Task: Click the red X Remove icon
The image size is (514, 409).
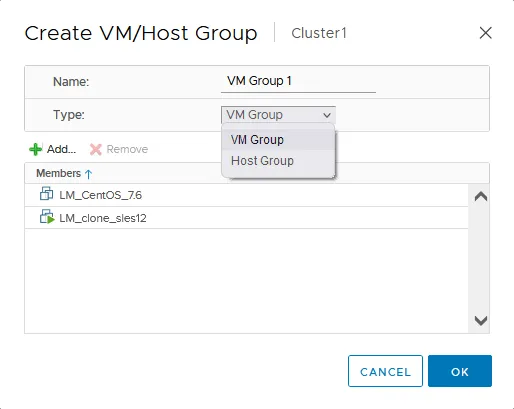Action: 96,149
